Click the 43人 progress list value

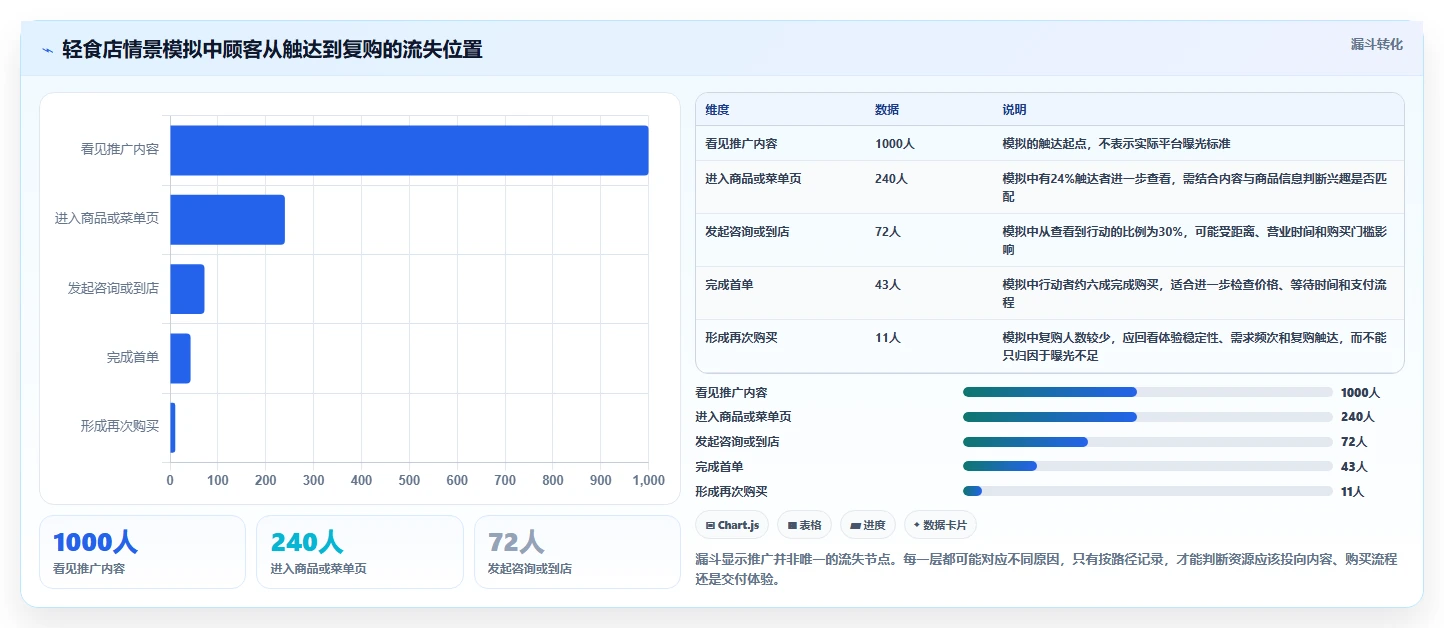point(1354,467)
